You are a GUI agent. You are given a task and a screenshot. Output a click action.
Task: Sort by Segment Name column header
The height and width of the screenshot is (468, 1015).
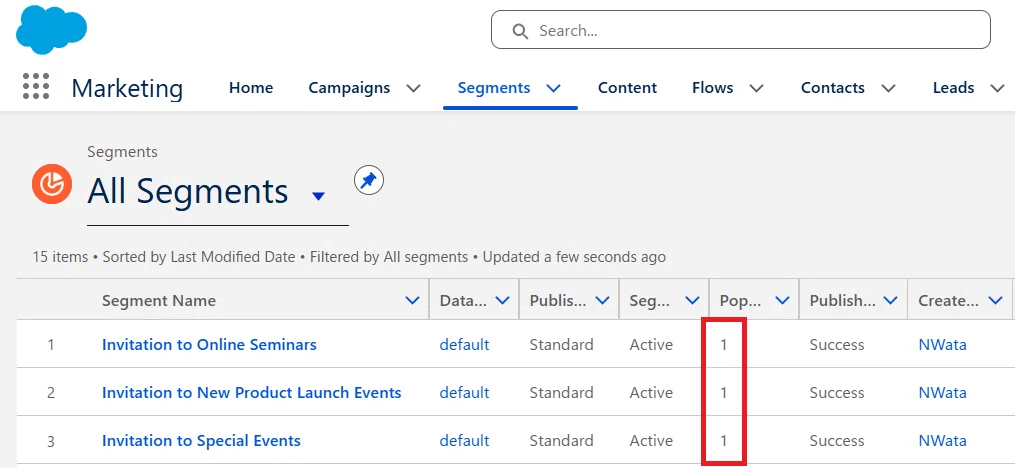click(159, 300)
